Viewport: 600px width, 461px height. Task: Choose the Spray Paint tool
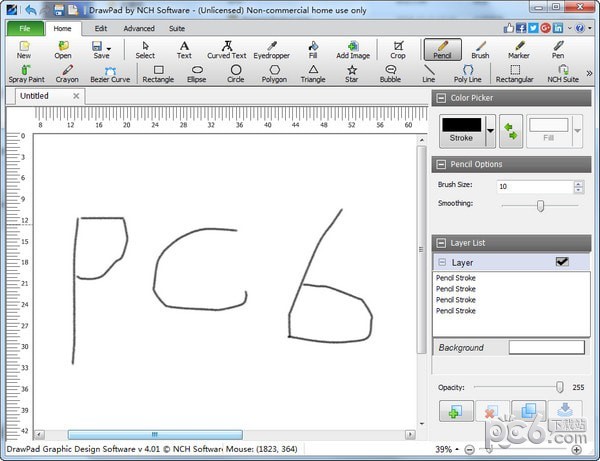(25, 74)
